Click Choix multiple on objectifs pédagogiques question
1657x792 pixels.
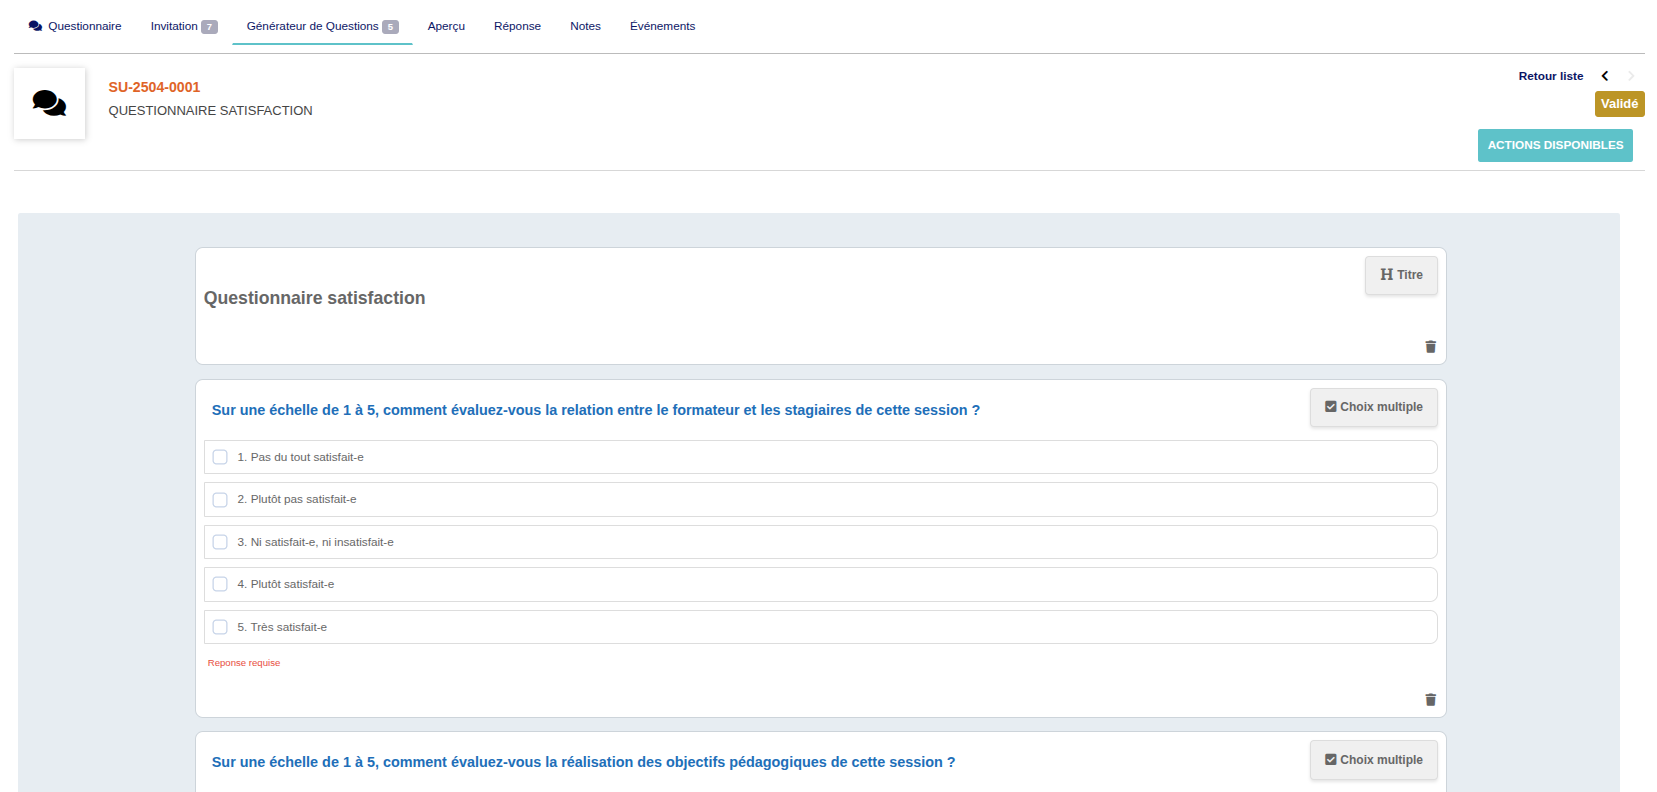[1373, 760]
